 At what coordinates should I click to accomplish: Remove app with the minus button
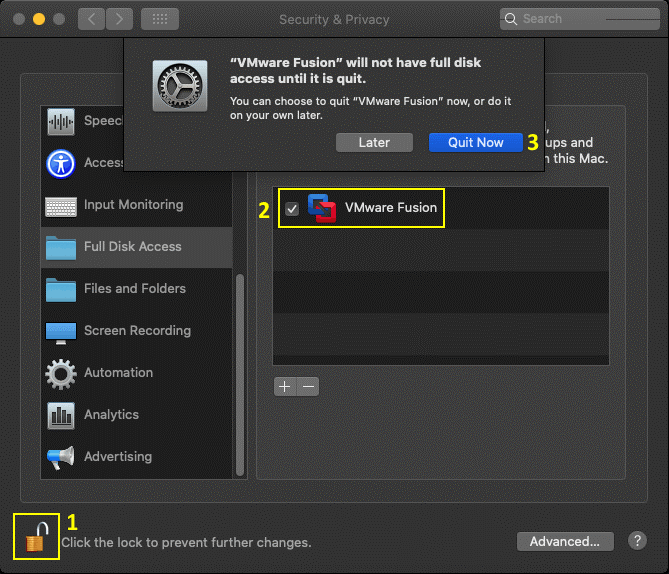click(308, 386)
